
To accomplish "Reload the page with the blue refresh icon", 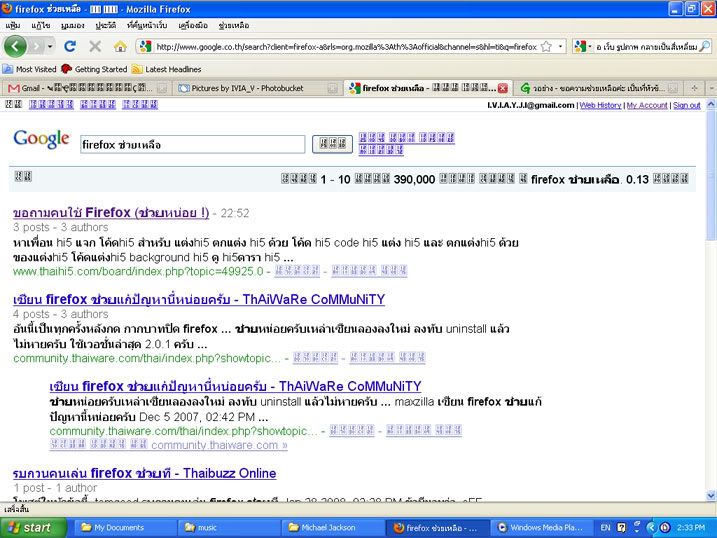I will coord(70,46).
